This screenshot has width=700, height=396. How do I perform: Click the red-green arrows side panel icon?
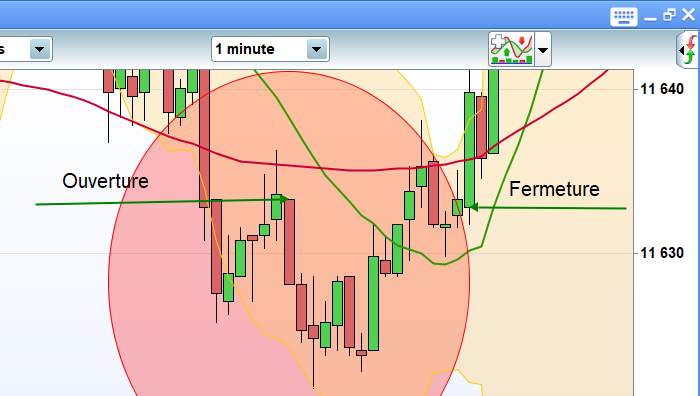[x=689, y=50]
